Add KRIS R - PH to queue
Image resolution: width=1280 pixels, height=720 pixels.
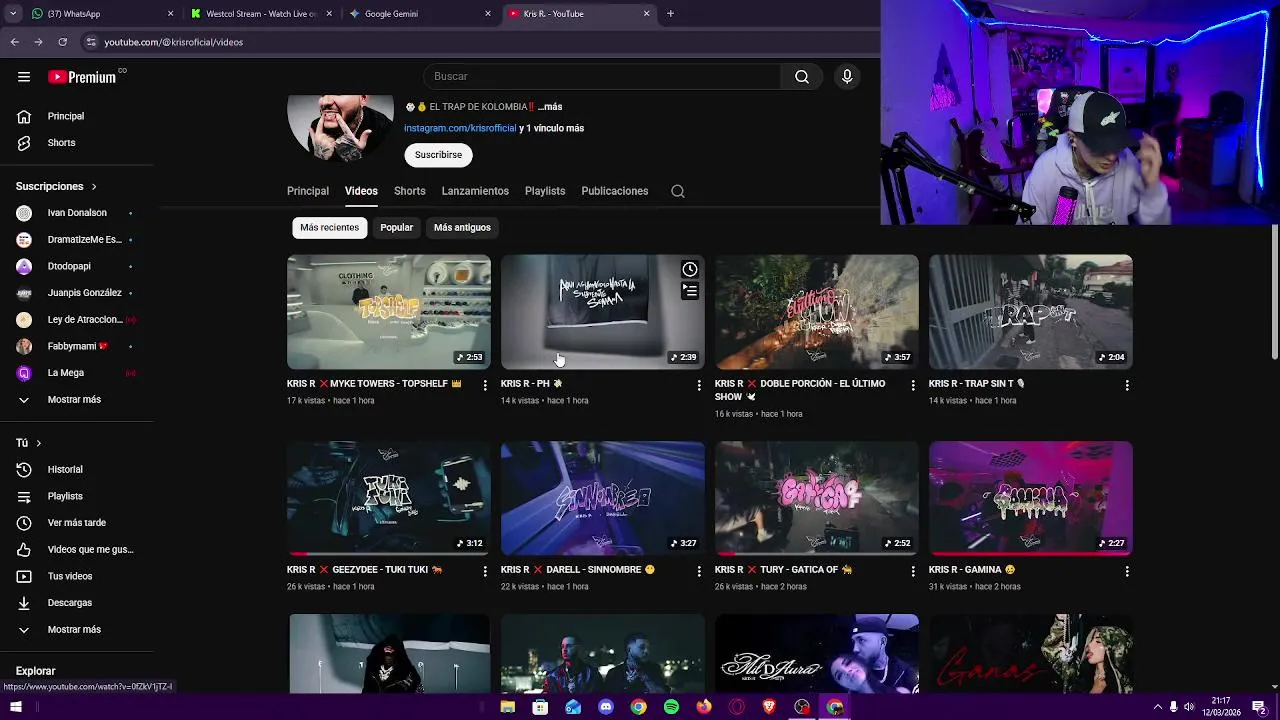(x=690, y=291)
